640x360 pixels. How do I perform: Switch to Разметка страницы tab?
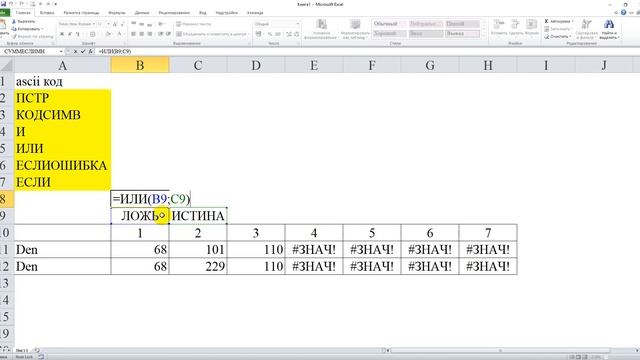click(x=81, y=13)
